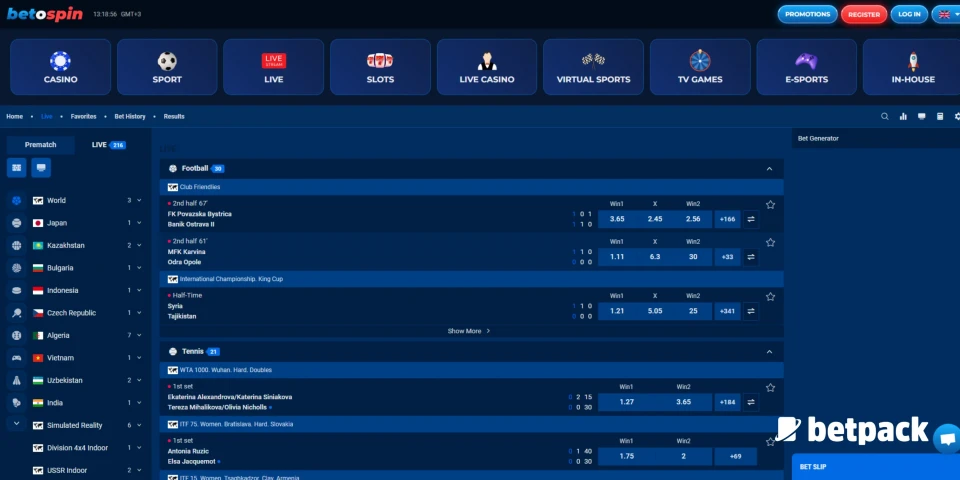This screenshot has height=480, width=960.
Task: Expand the Kazakhstan row chevron
Action: click(x=140, y=246)
